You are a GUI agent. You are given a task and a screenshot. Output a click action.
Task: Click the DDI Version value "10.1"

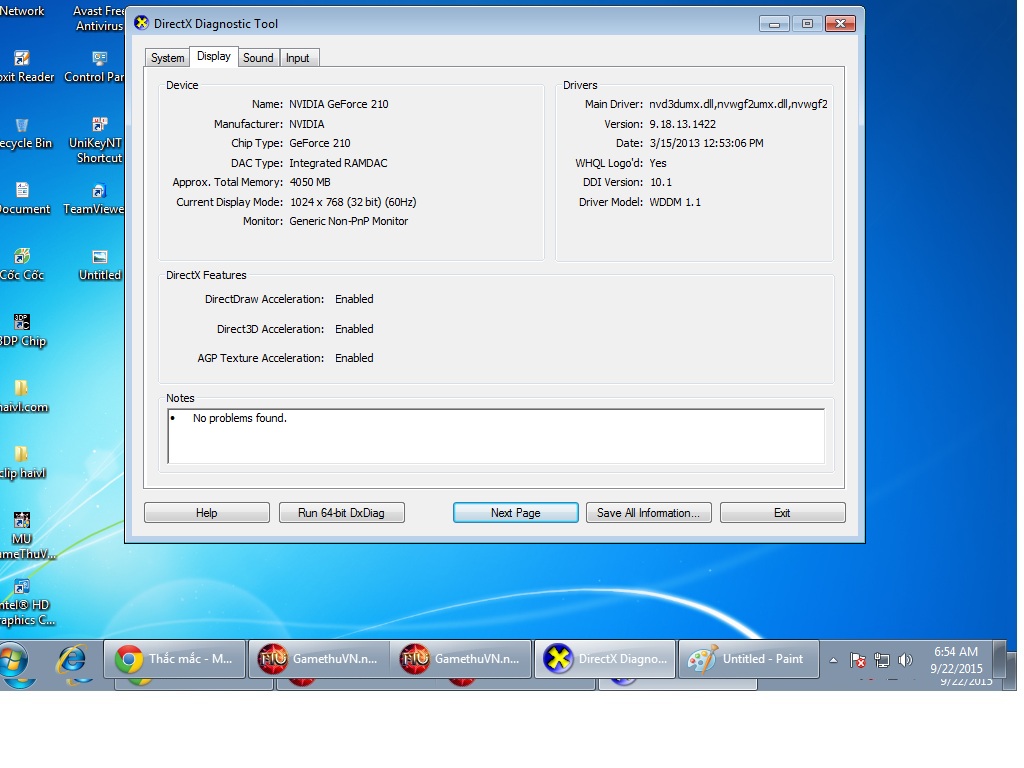661,182
